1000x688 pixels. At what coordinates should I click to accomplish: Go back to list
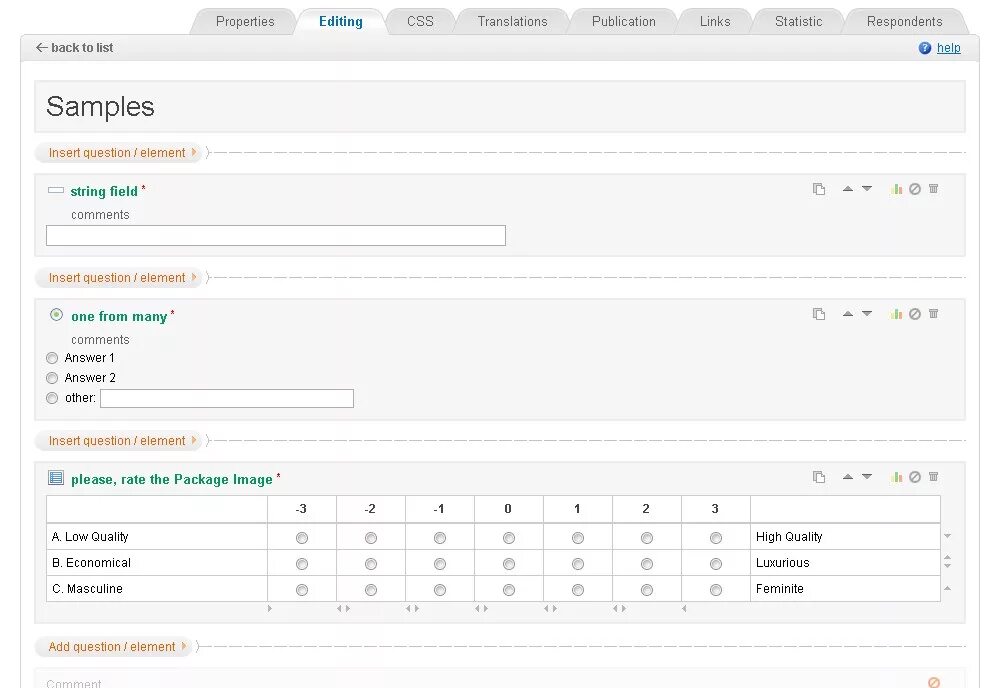(75, 48)
